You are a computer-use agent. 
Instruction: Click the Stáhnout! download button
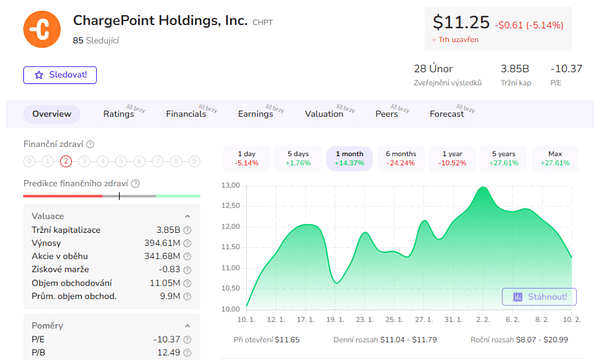tap(539, 297)
